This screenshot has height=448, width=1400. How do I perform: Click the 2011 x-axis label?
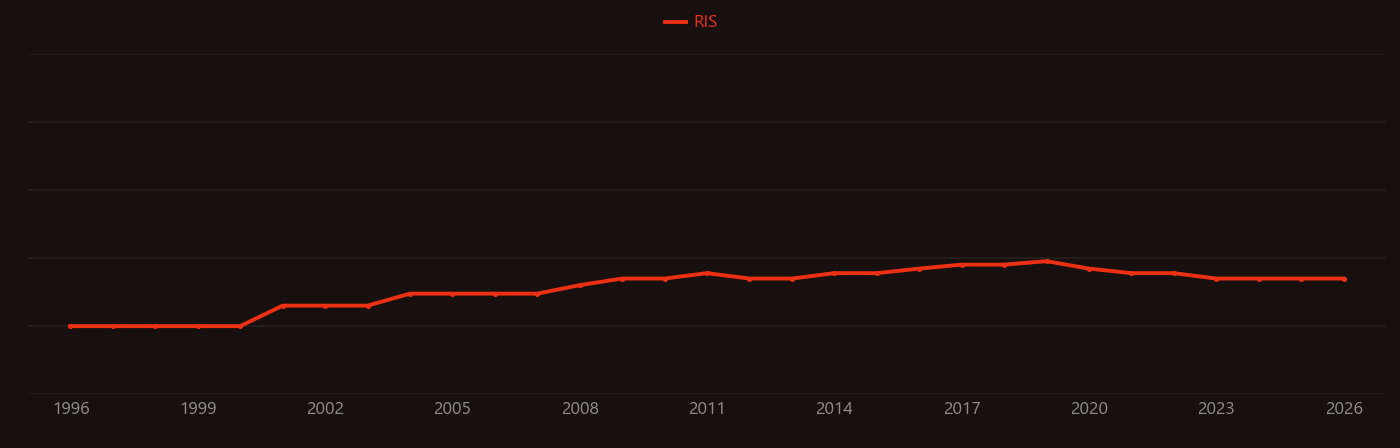tap(707, 409)
